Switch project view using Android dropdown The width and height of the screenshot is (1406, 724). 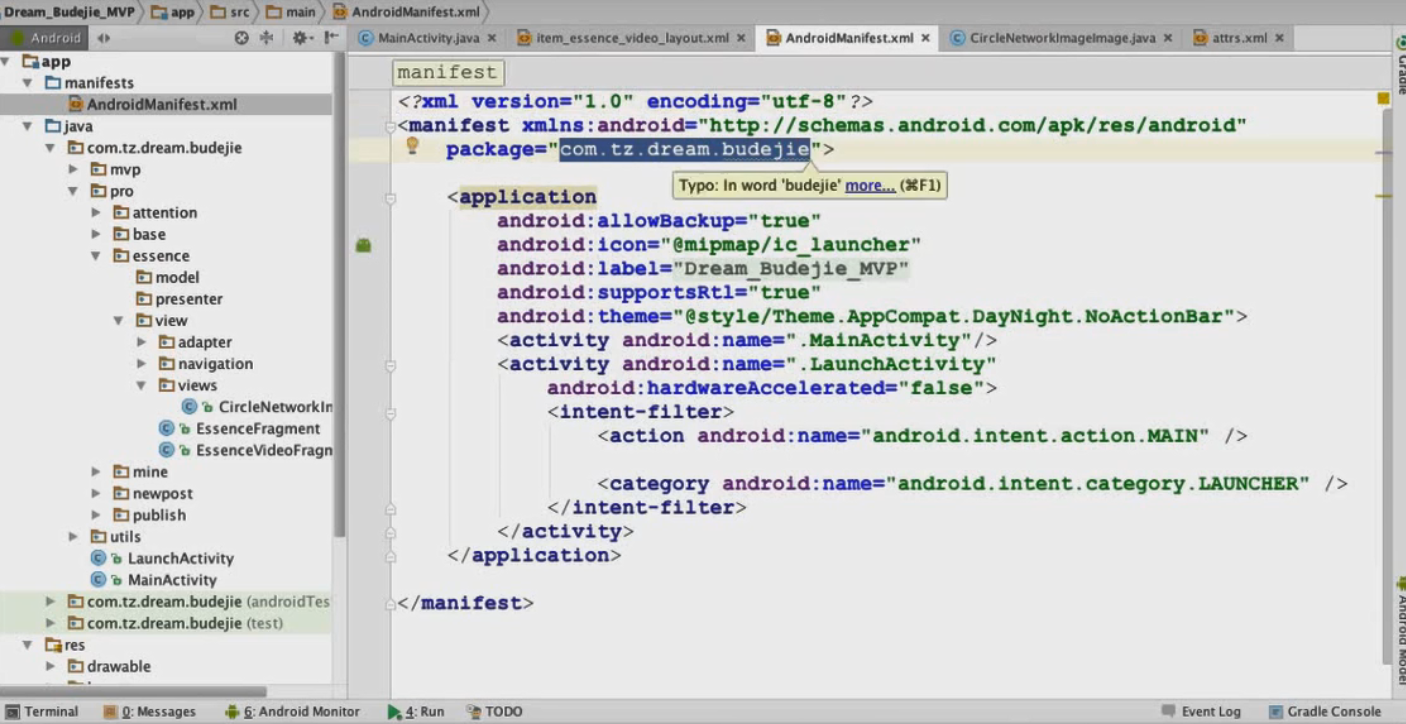45,38
